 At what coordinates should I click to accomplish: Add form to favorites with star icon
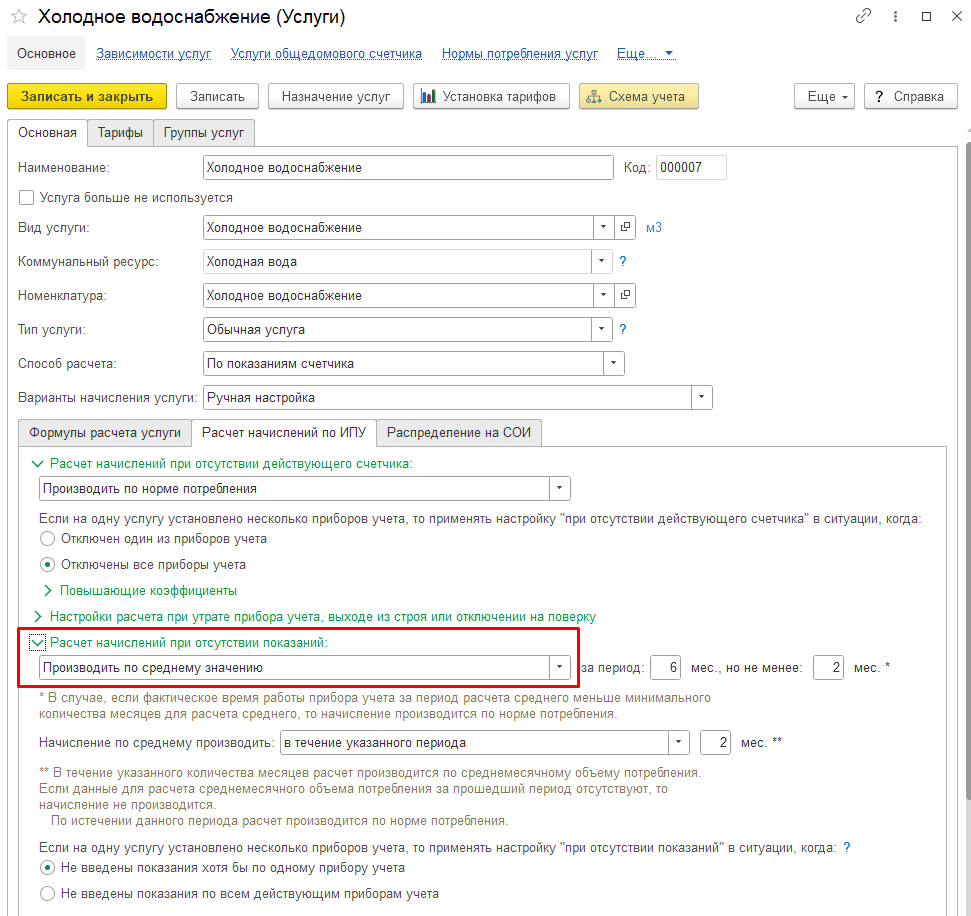[19, 17]
